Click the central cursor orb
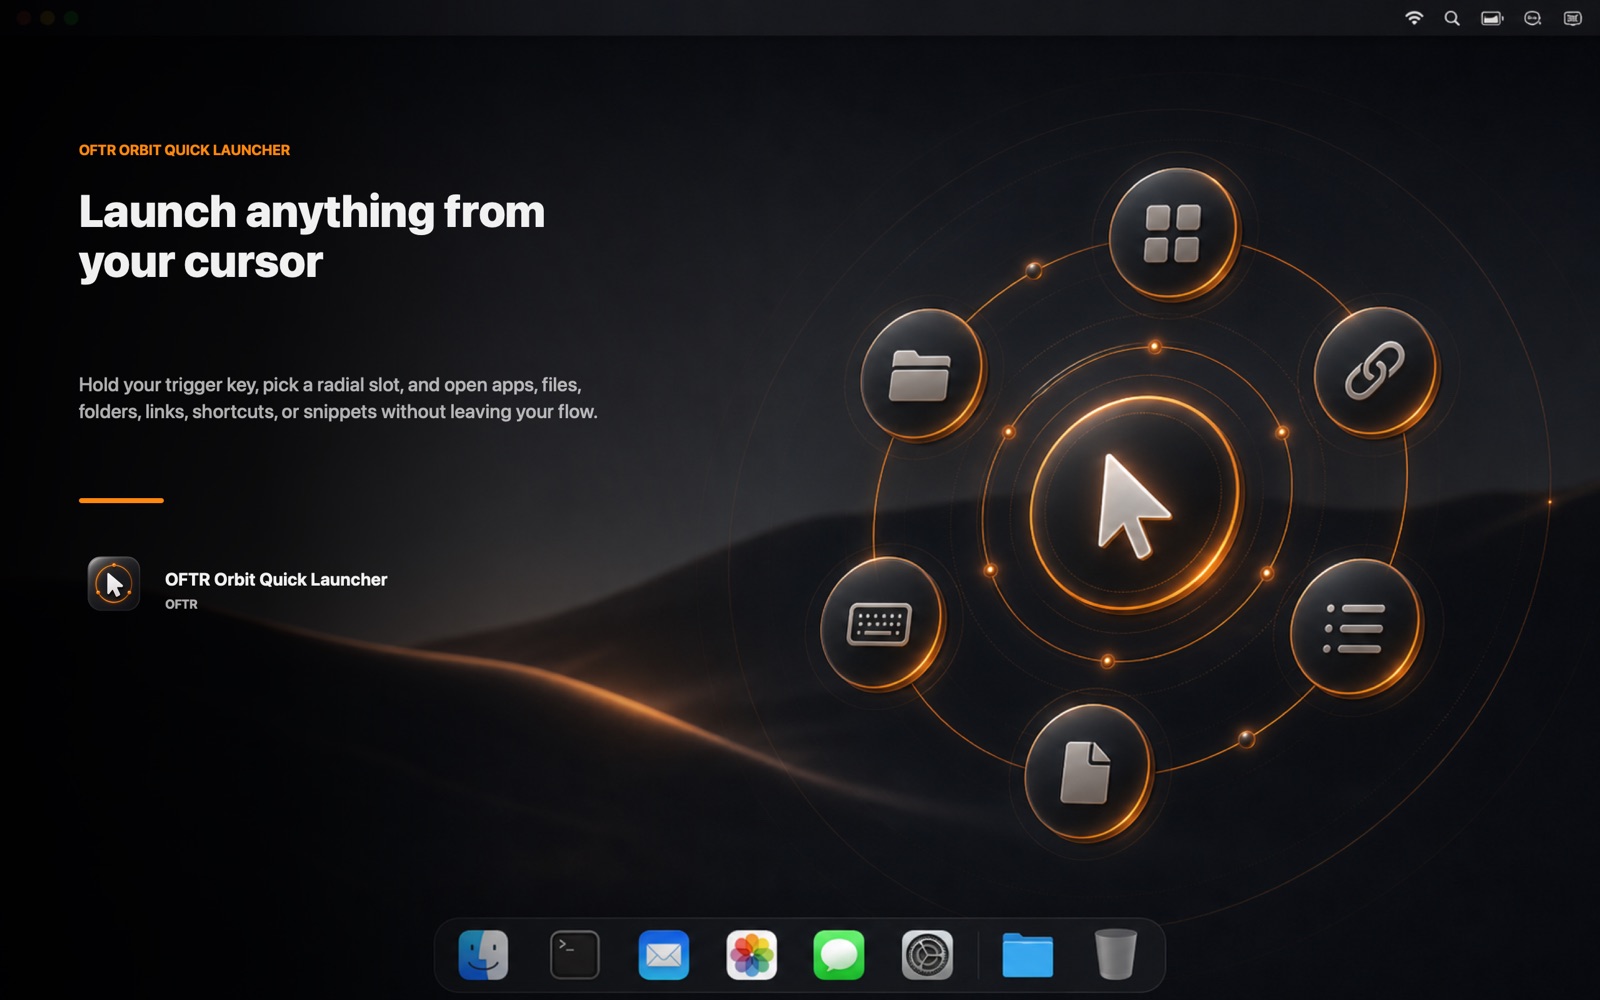The width and height of the screenshot is (1600, 1000). point(1134,503)
